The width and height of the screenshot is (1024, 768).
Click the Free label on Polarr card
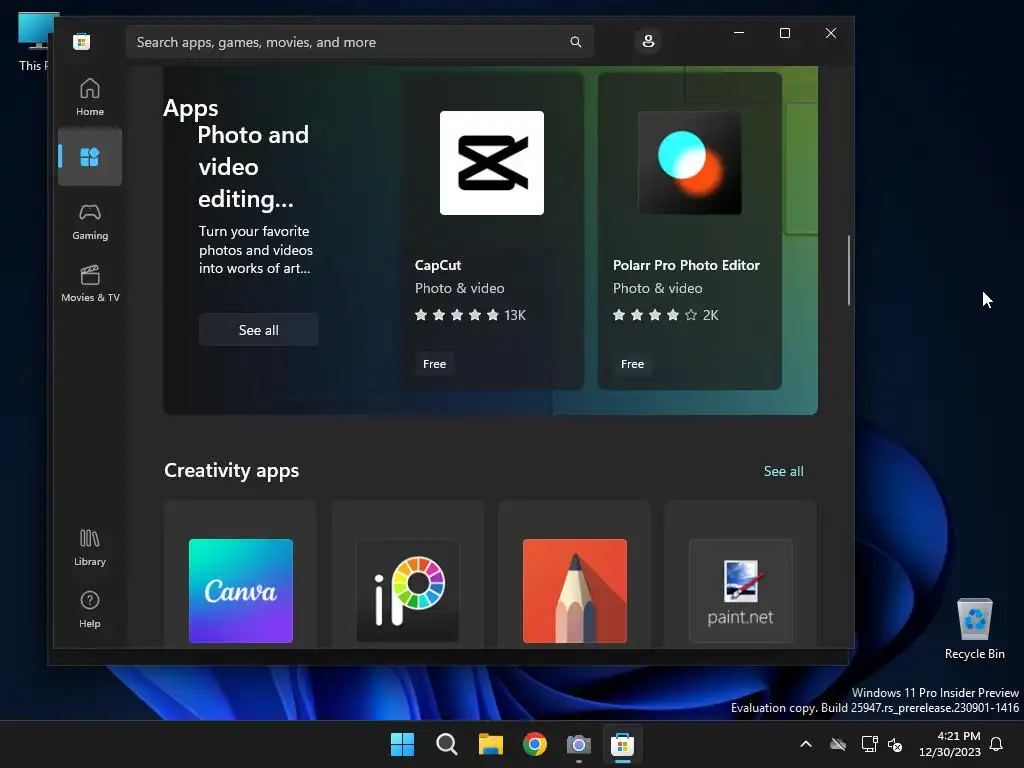tap(632, 364)
